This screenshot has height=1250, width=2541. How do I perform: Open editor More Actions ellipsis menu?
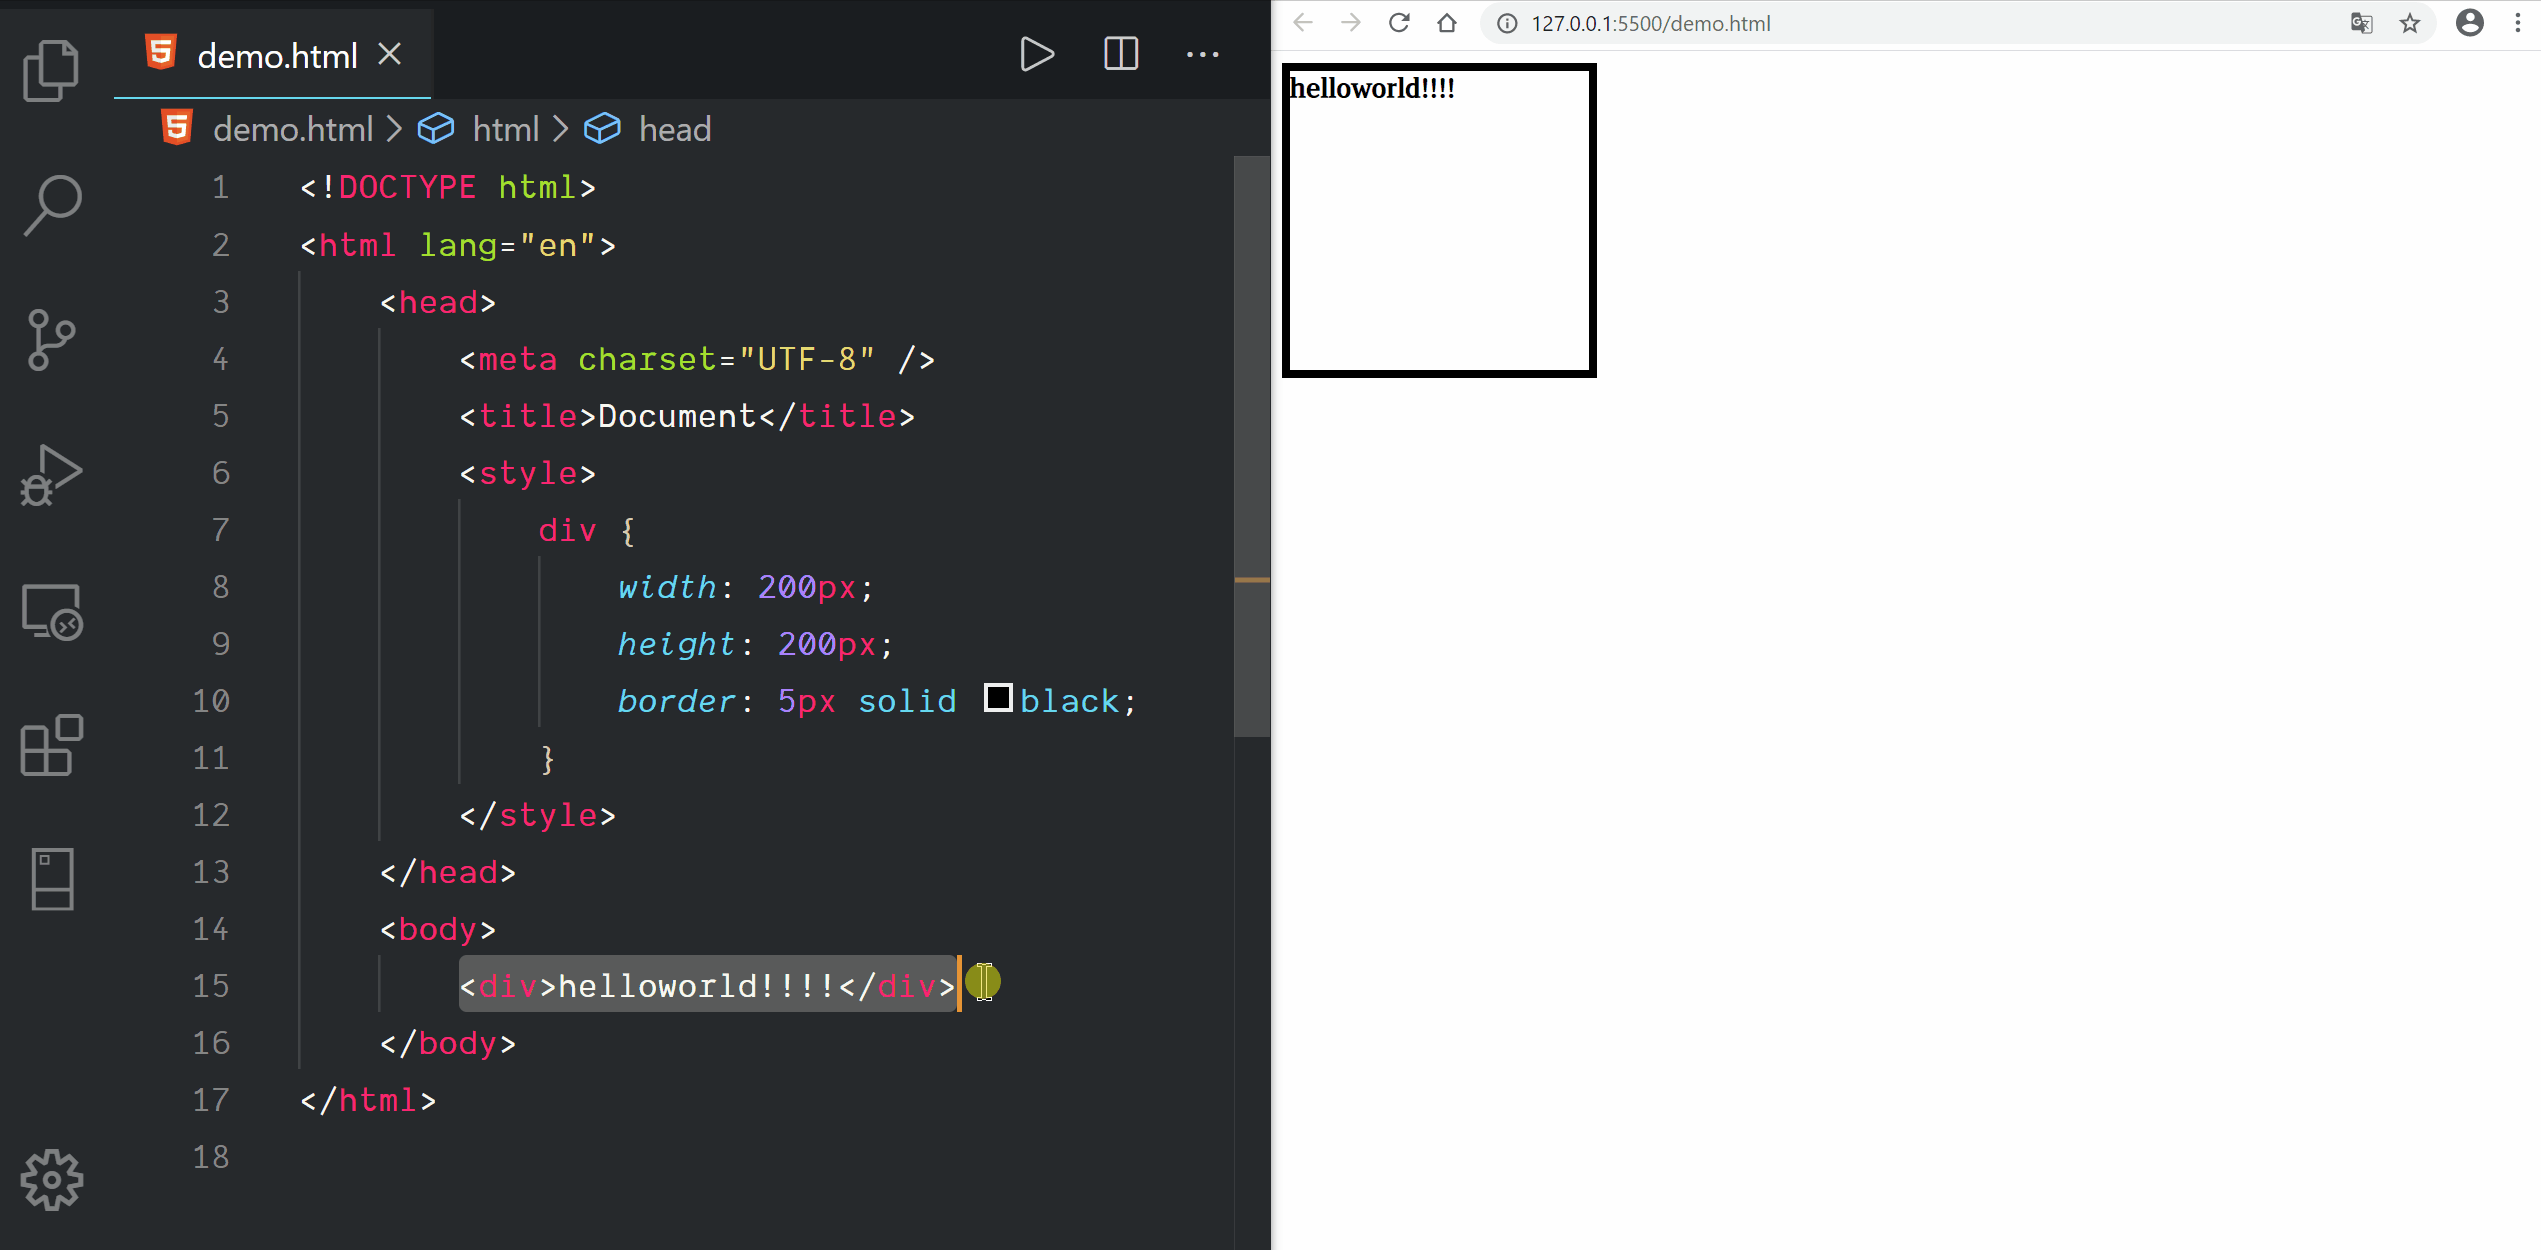point(1202,54)
